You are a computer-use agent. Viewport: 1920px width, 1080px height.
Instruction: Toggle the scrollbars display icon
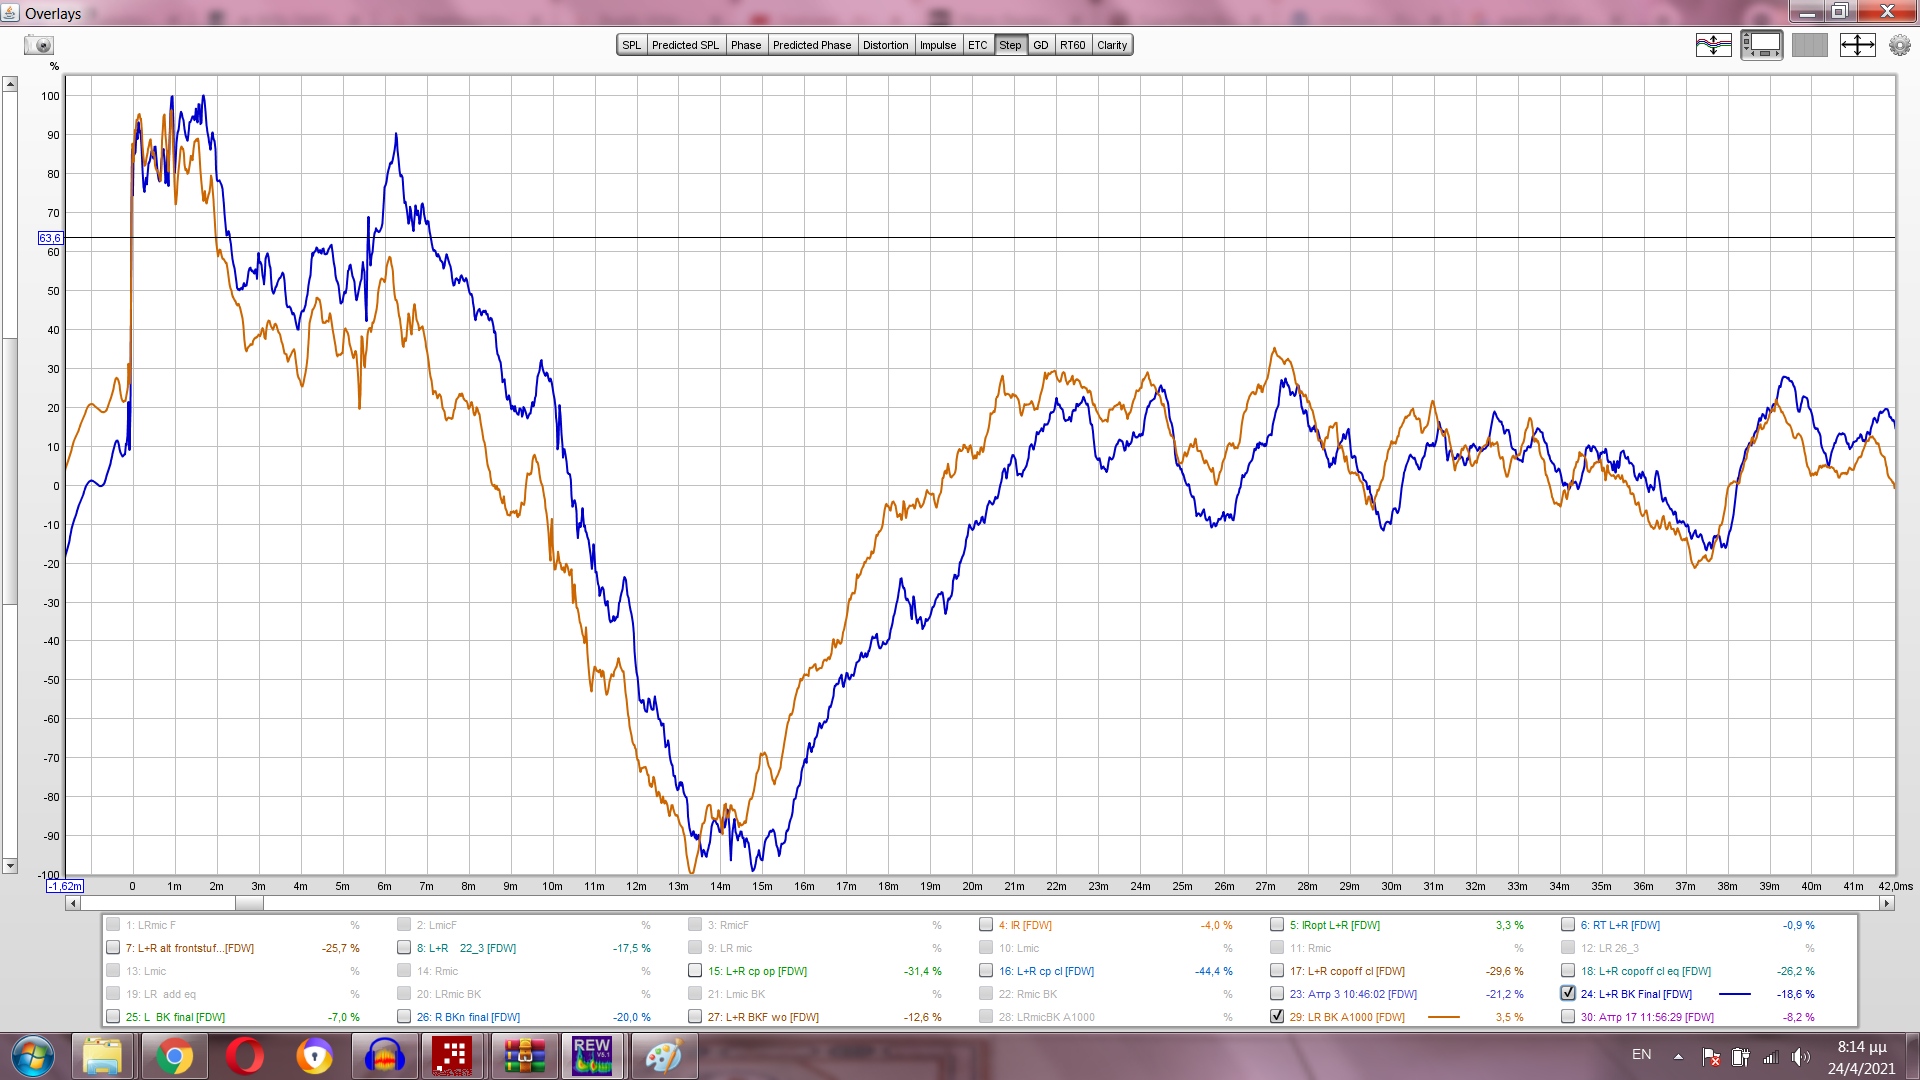1761,45
